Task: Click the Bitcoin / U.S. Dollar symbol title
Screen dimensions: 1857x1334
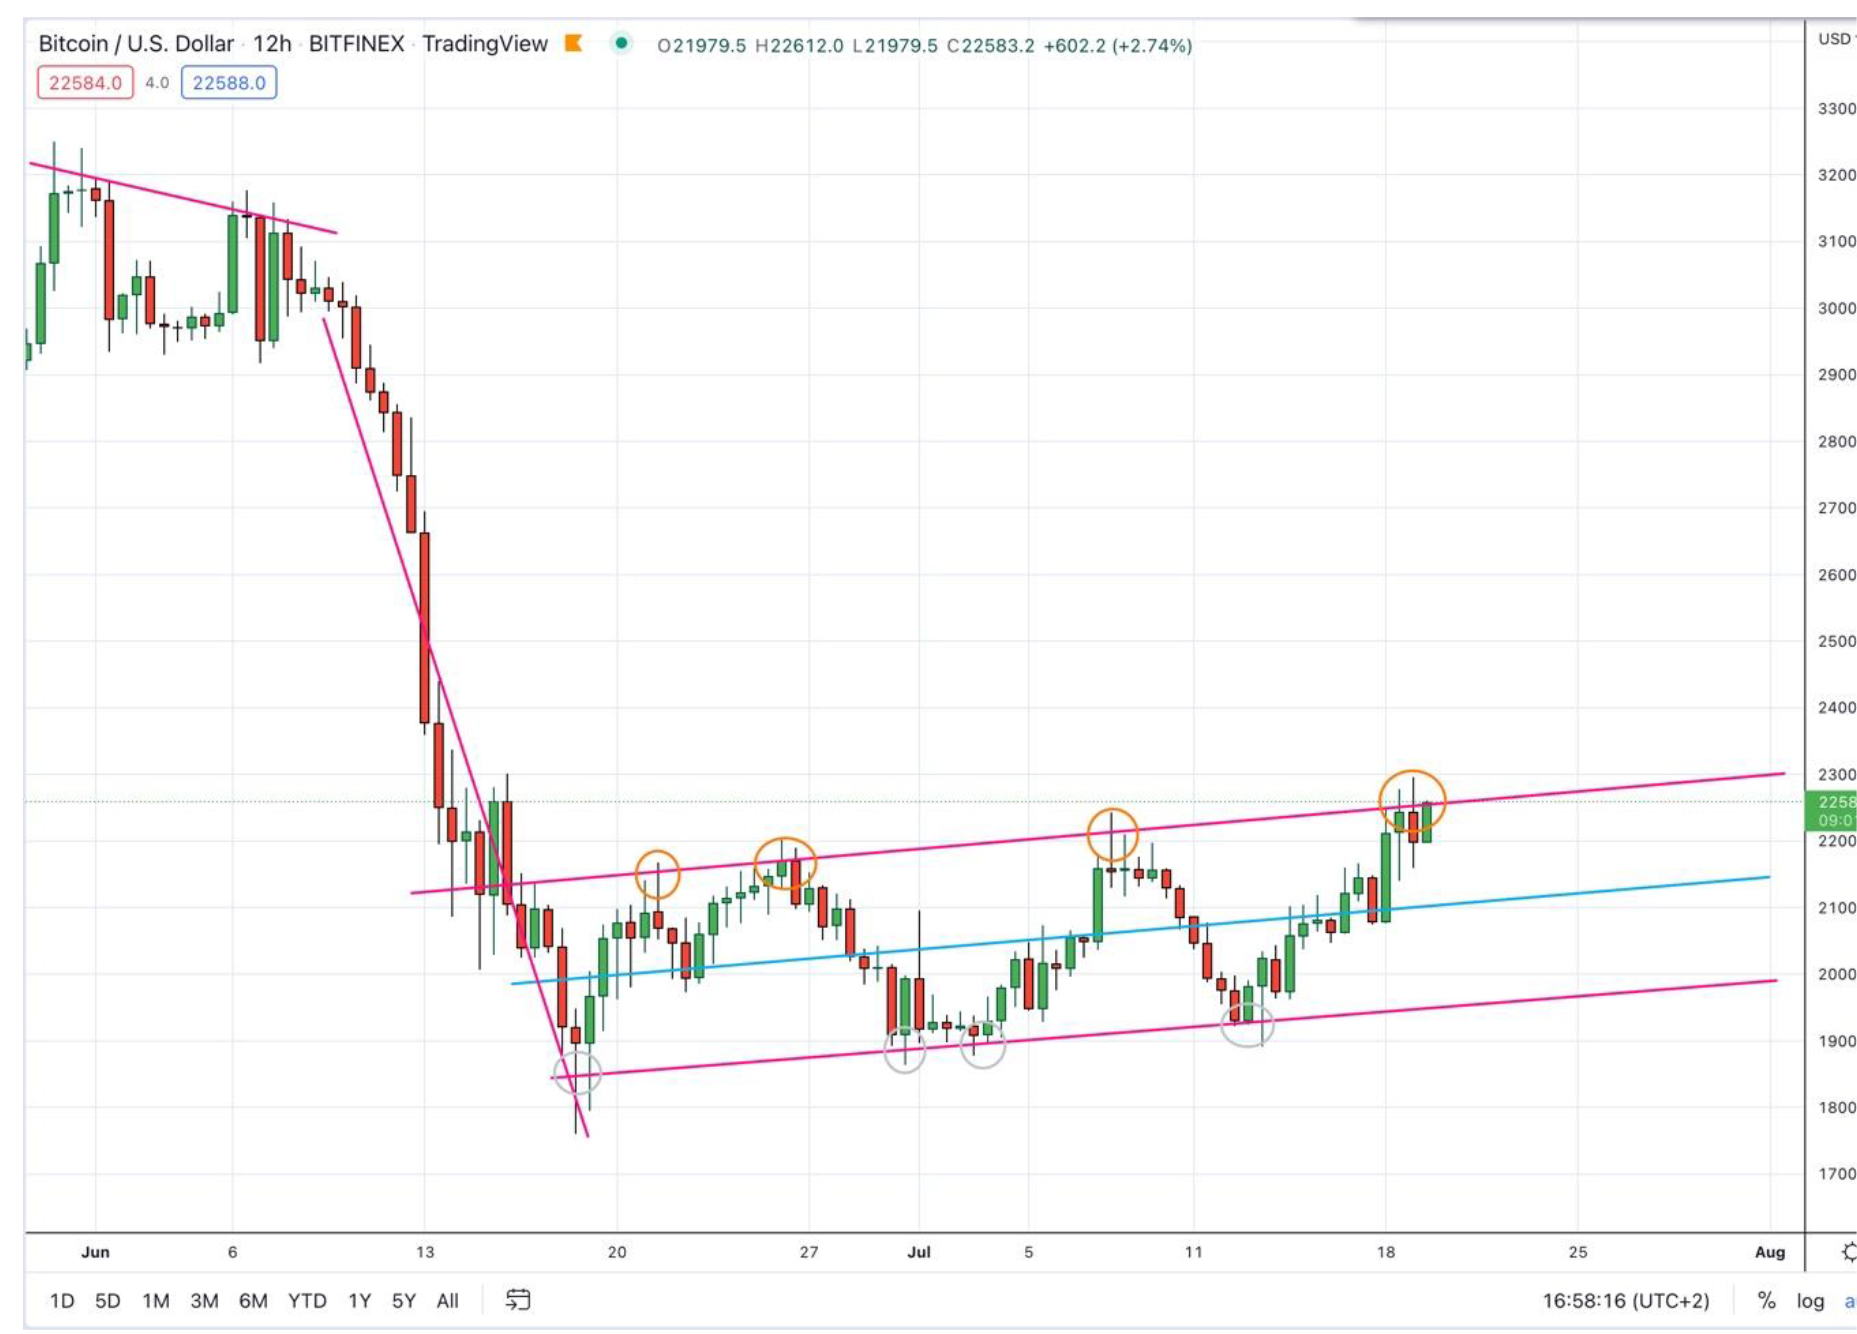Action: tap(135, 44)
